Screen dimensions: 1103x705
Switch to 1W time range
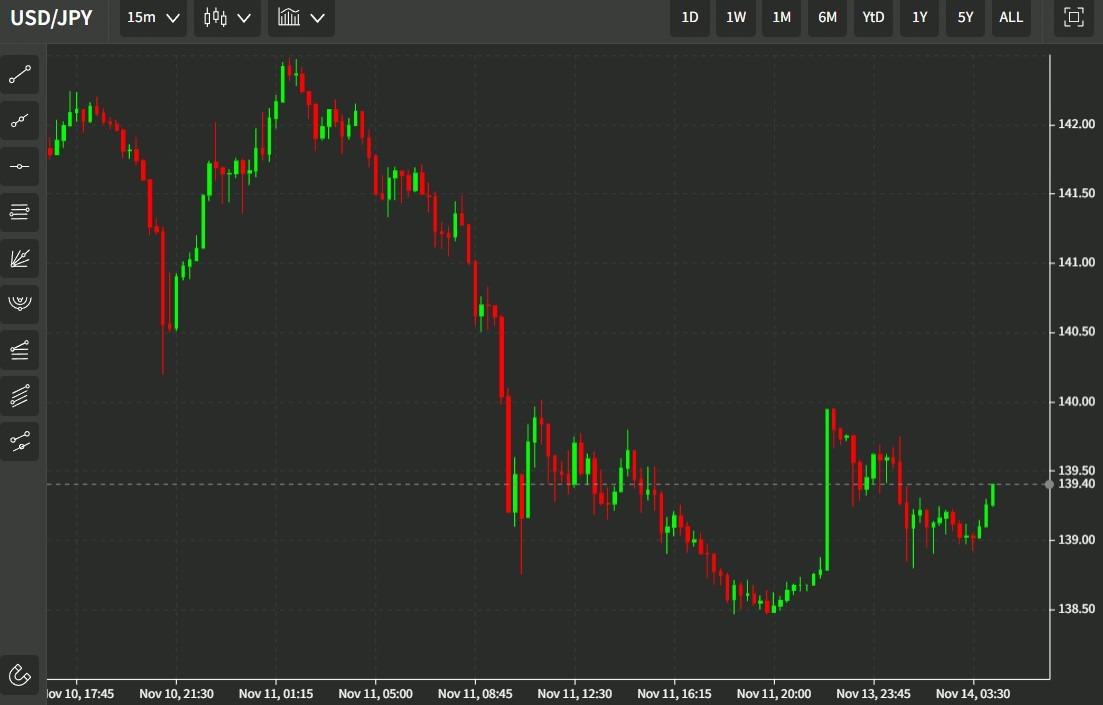point(736,18)
